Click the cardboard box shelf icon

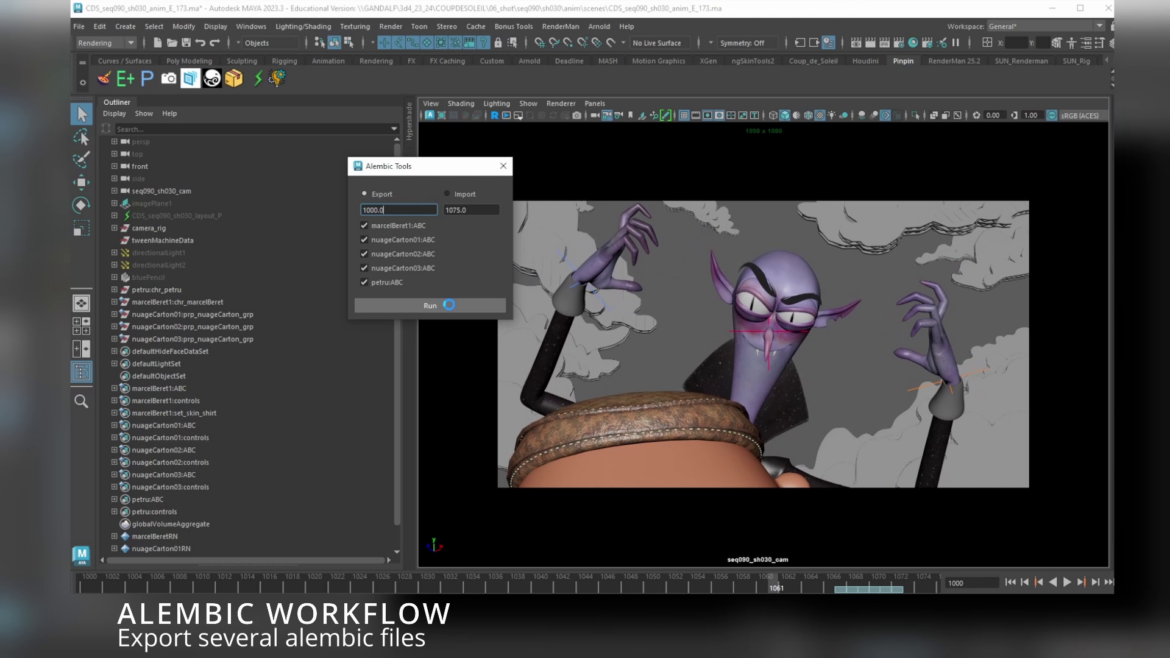(234, 78)
